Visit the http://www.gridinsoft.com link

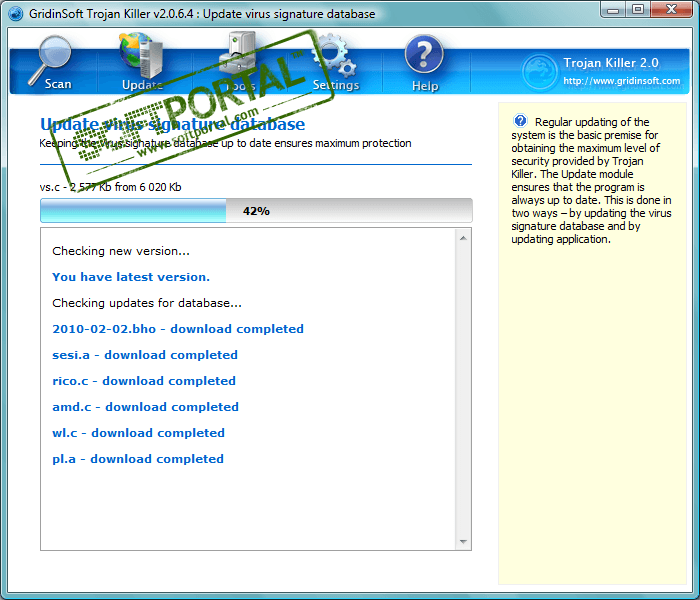pos(621,81)
